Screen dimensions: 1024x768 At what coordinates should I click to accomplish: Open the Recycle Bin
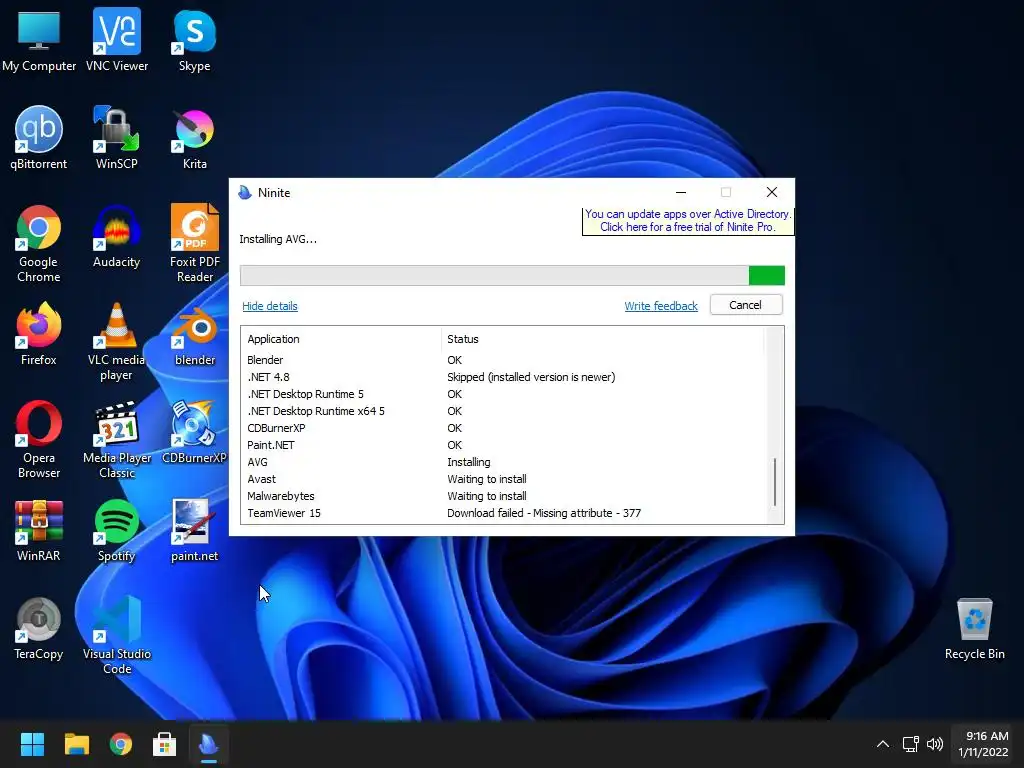point(974,628)
